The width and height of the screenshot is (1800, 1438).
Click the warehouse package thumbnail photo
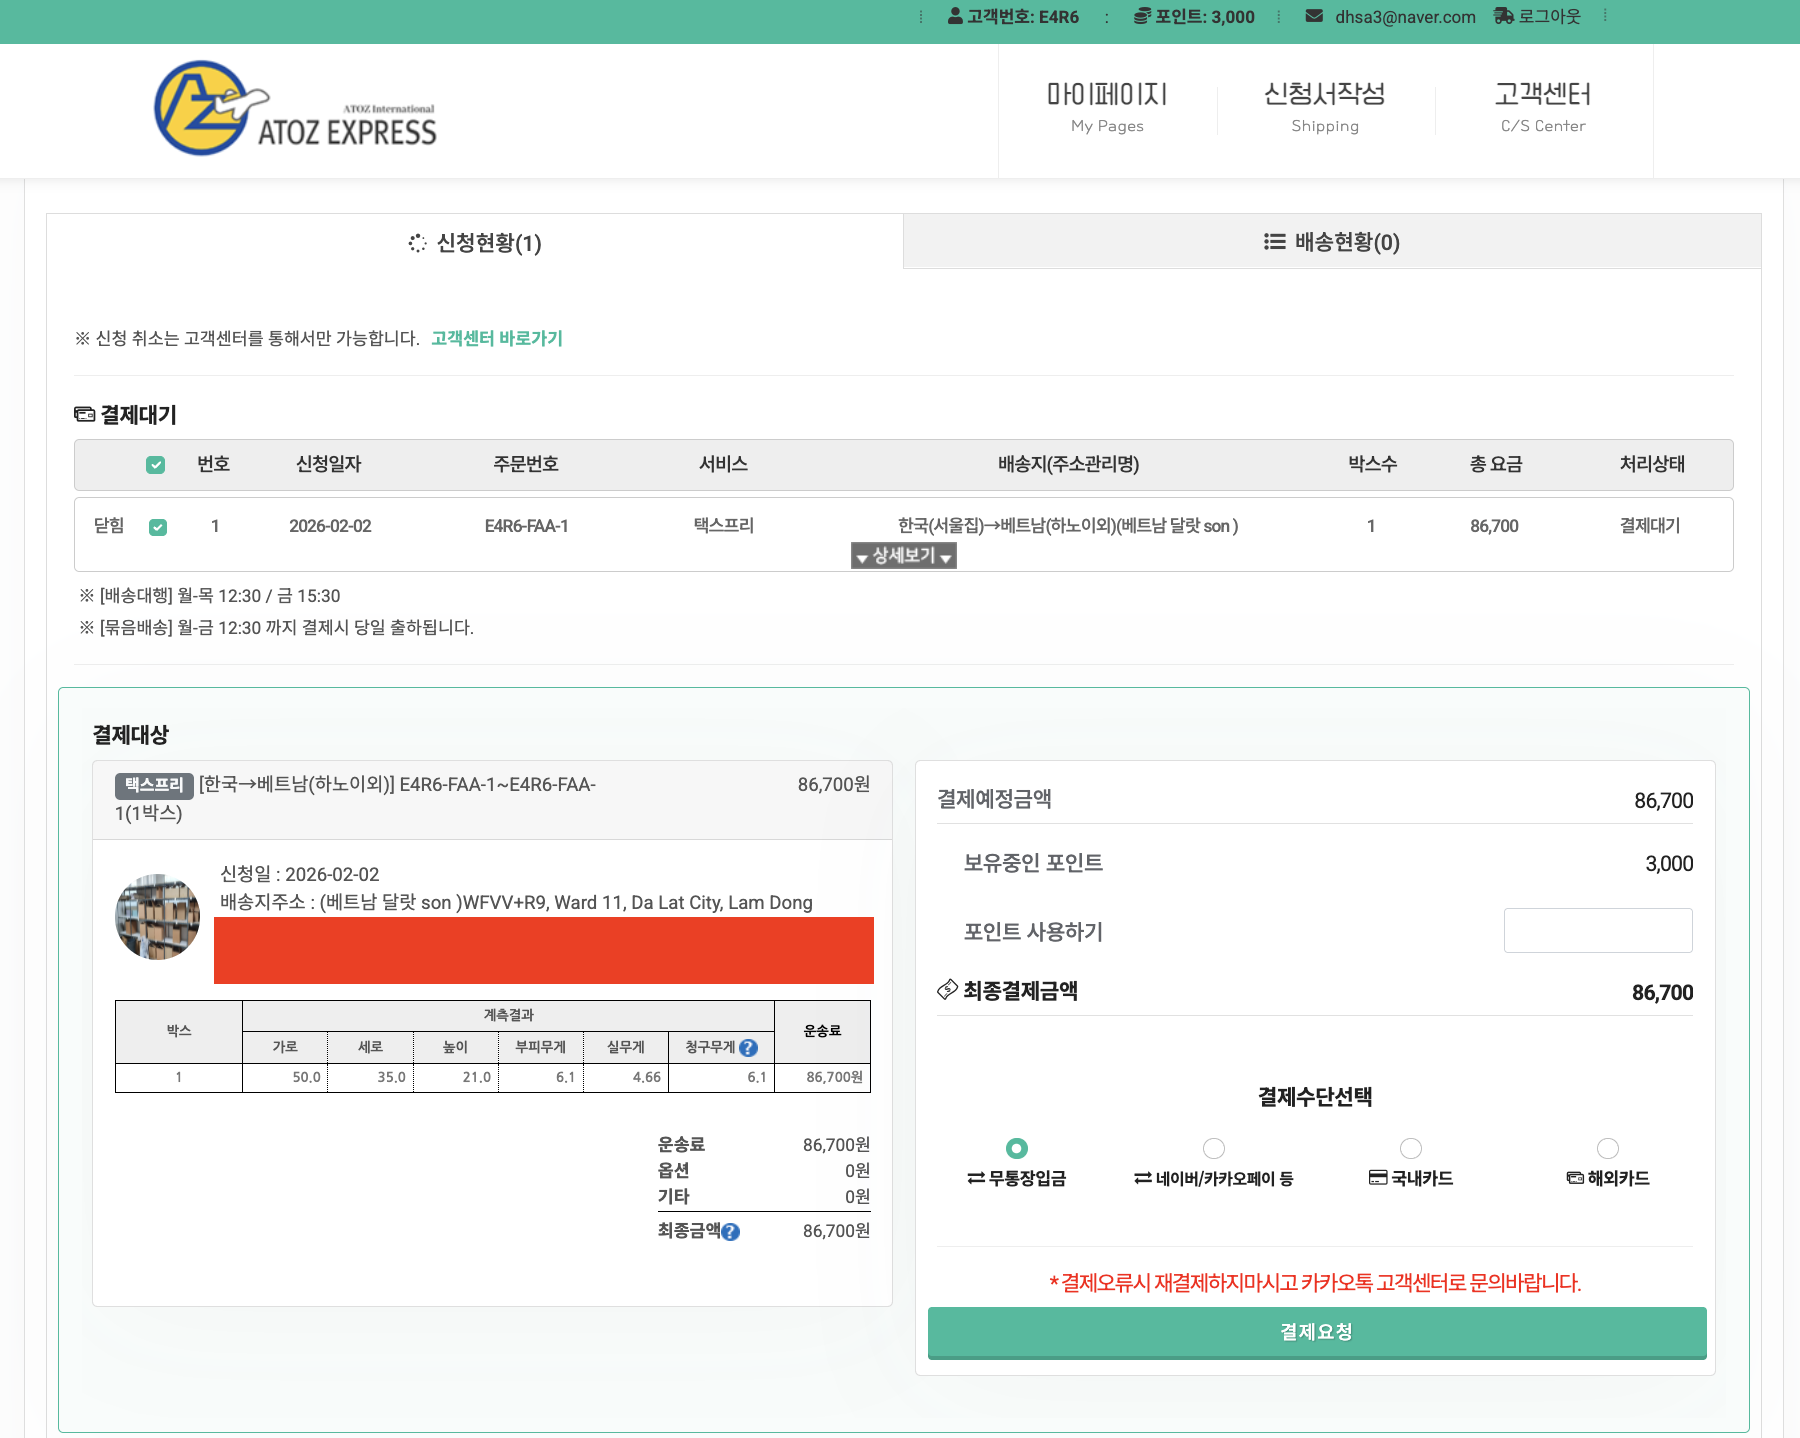tap(158, 917)
